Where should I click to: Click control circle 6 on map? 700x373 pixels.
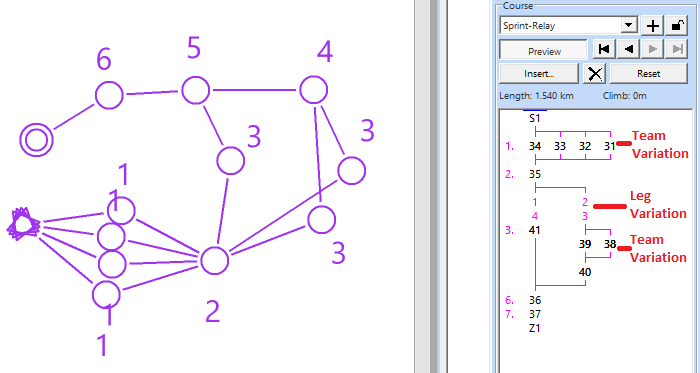click(109, 95)
